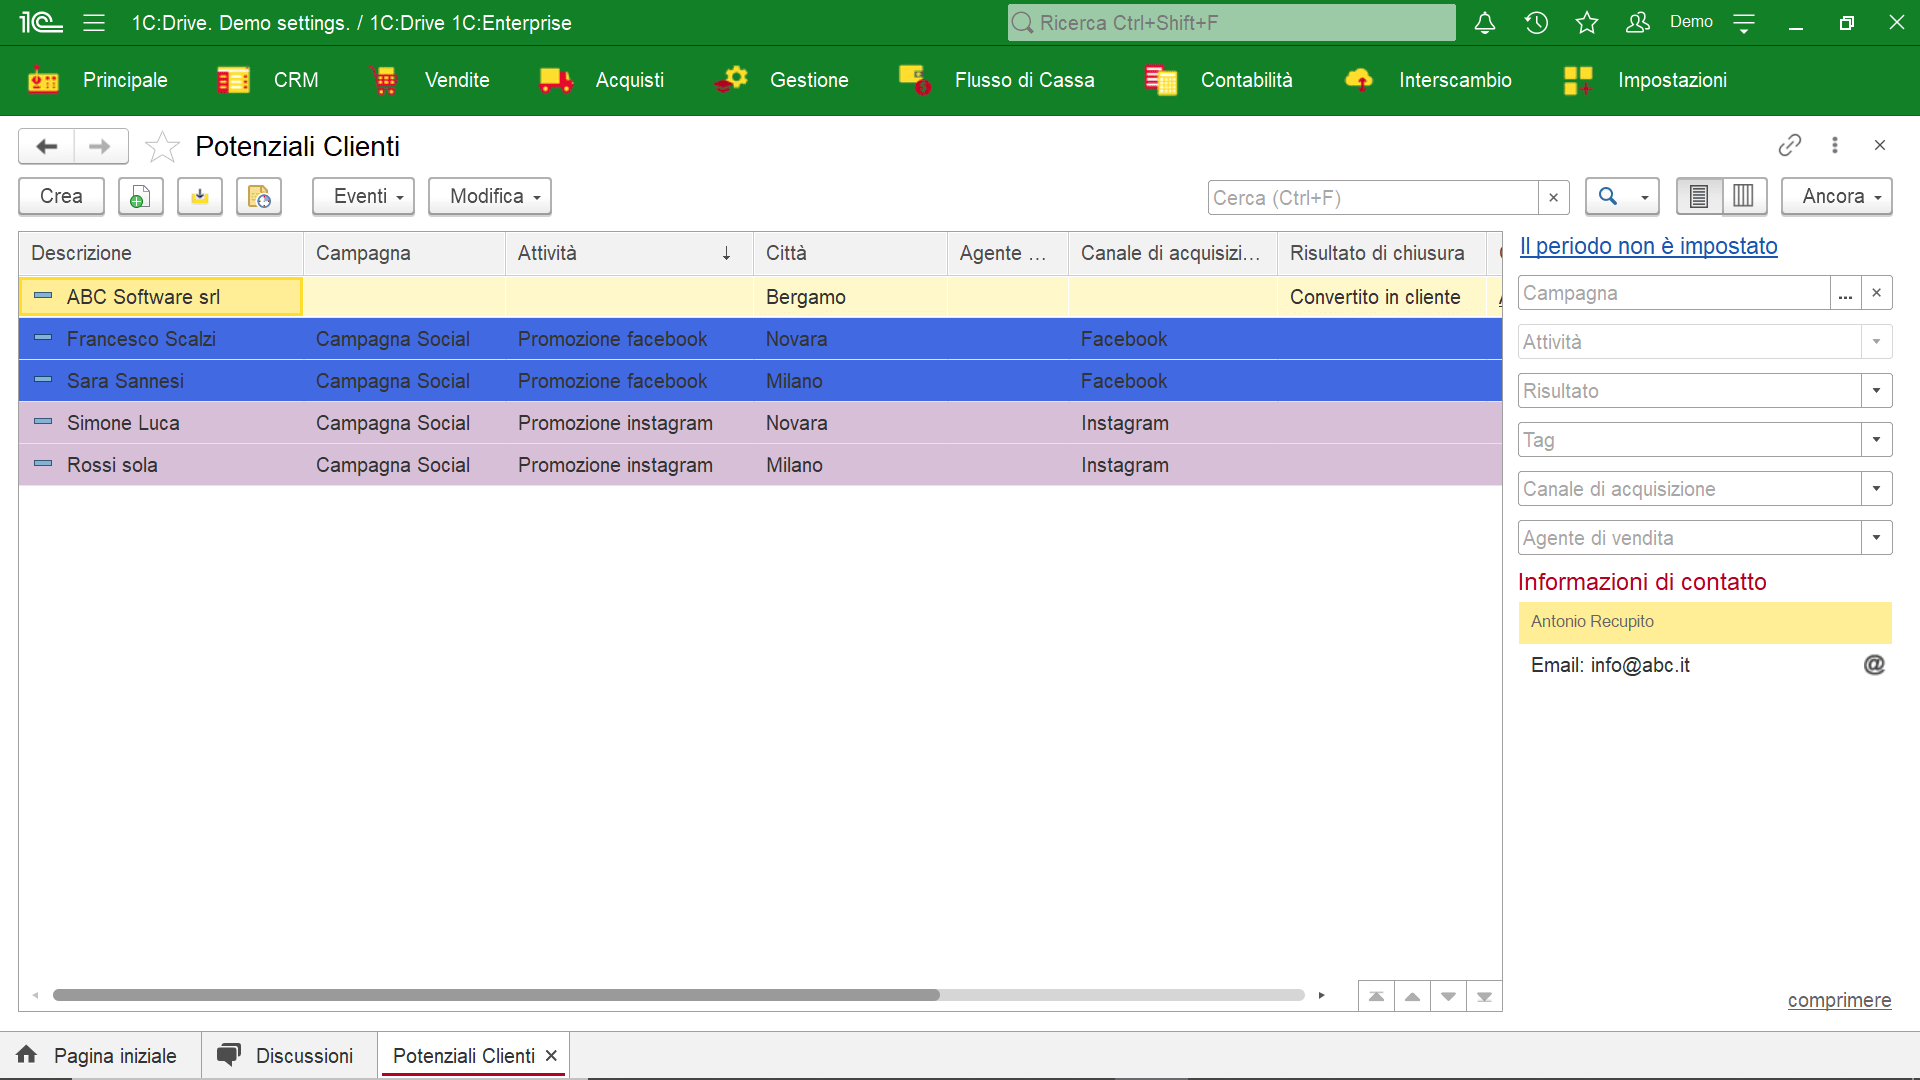Jump to first row arrow
This screenshot has height=1080, width=1920.
point(1376,996)
